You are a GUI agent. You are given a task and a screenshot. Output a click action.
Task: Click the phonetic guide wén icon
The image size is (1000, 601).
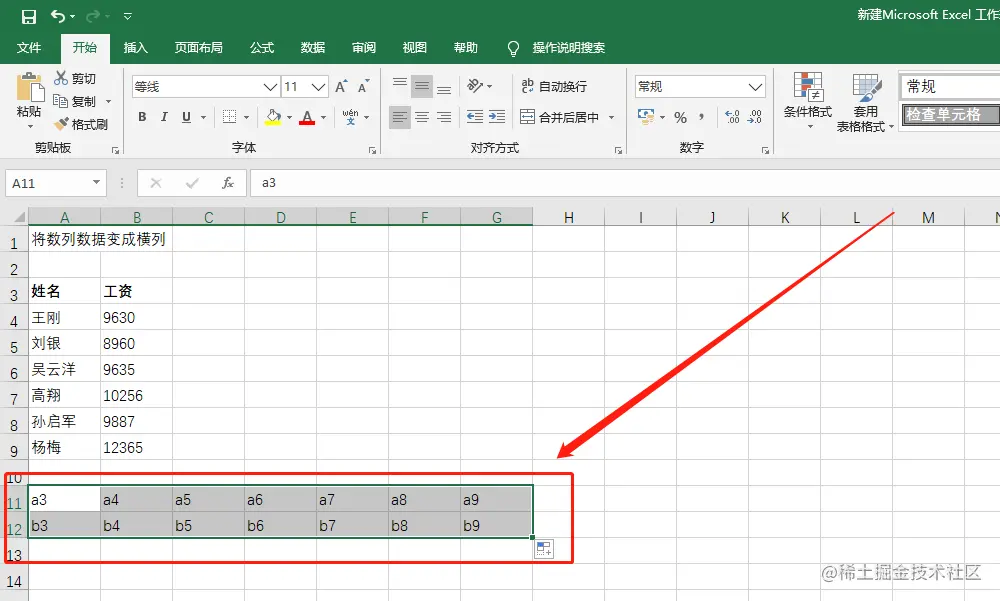pos(350,117)
